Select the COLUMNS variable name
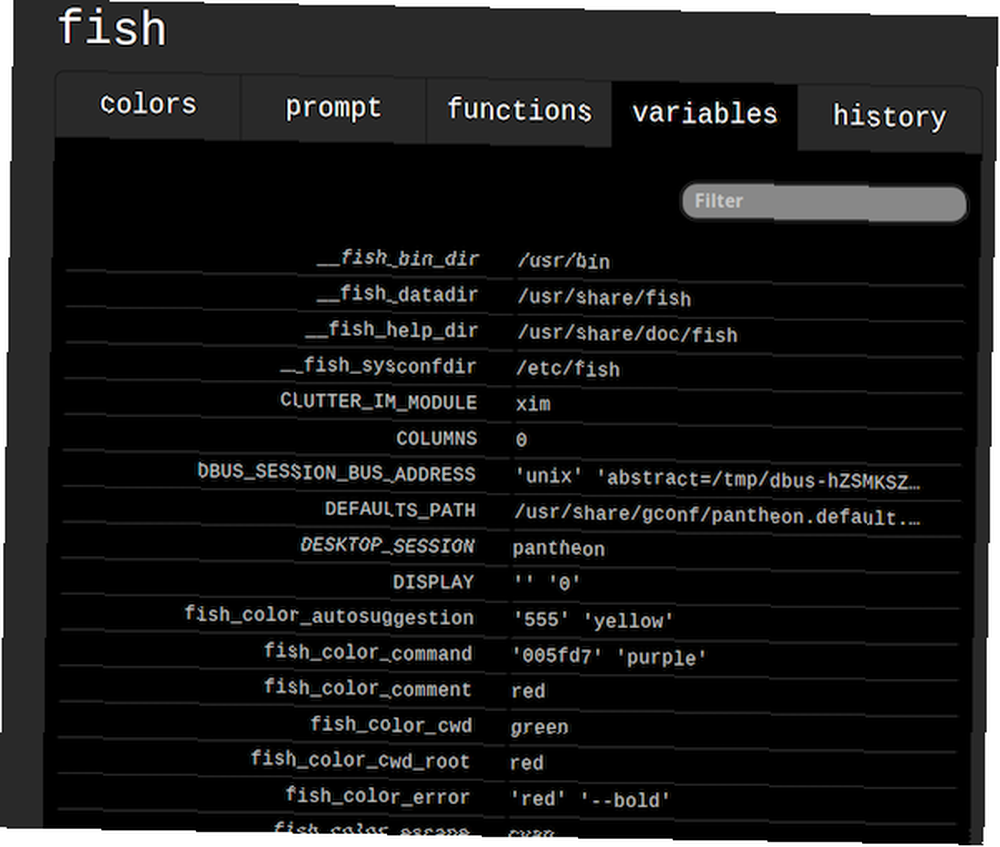Viewport: 1000px width, 847px height. (x=436, y=439)
